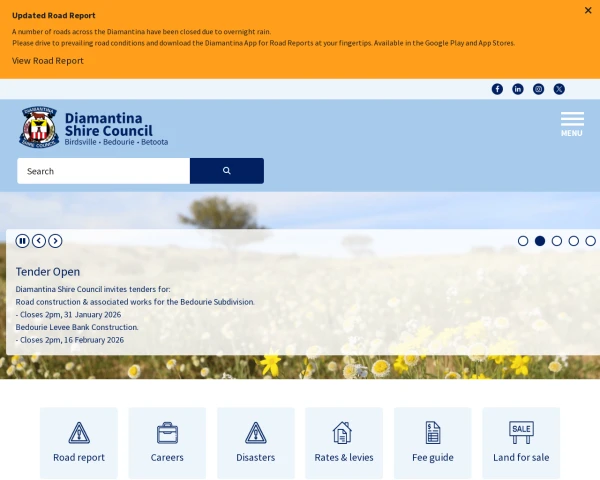Select first carousel slide dot

[x=523, y=241]
